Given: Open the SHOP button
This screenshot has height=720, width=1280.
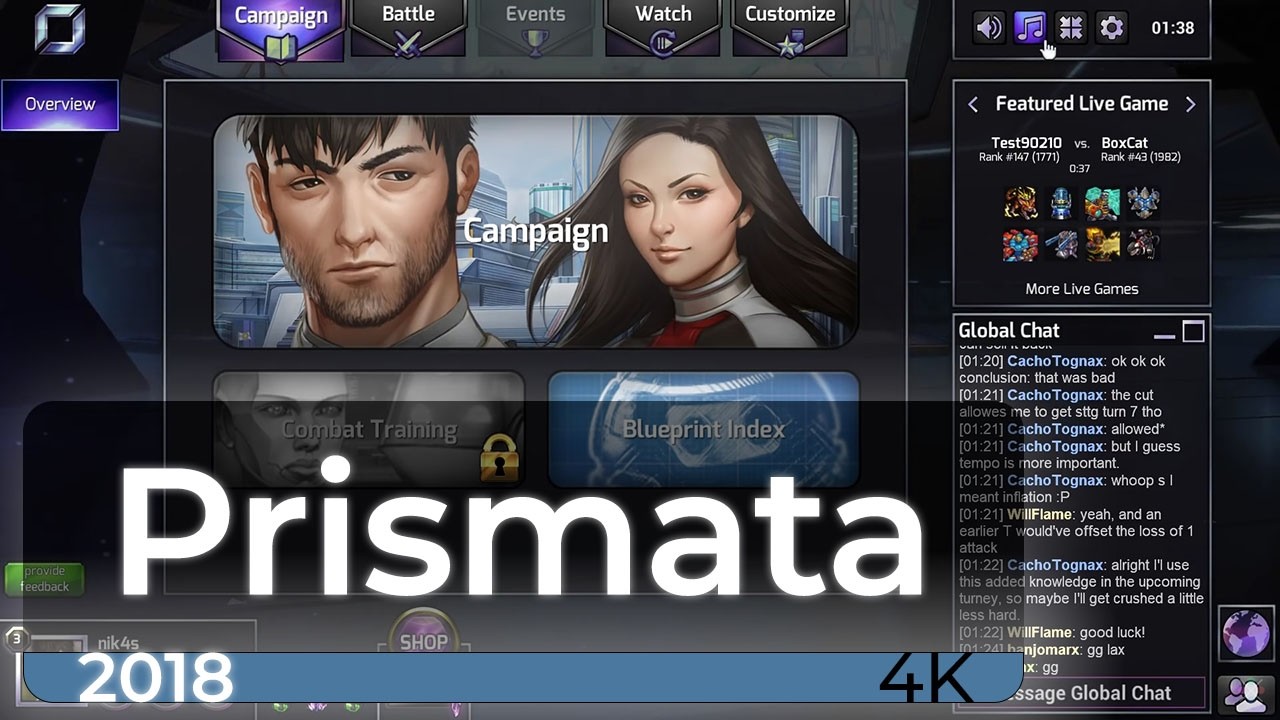Looking at the screenshot, I should 424,642.
